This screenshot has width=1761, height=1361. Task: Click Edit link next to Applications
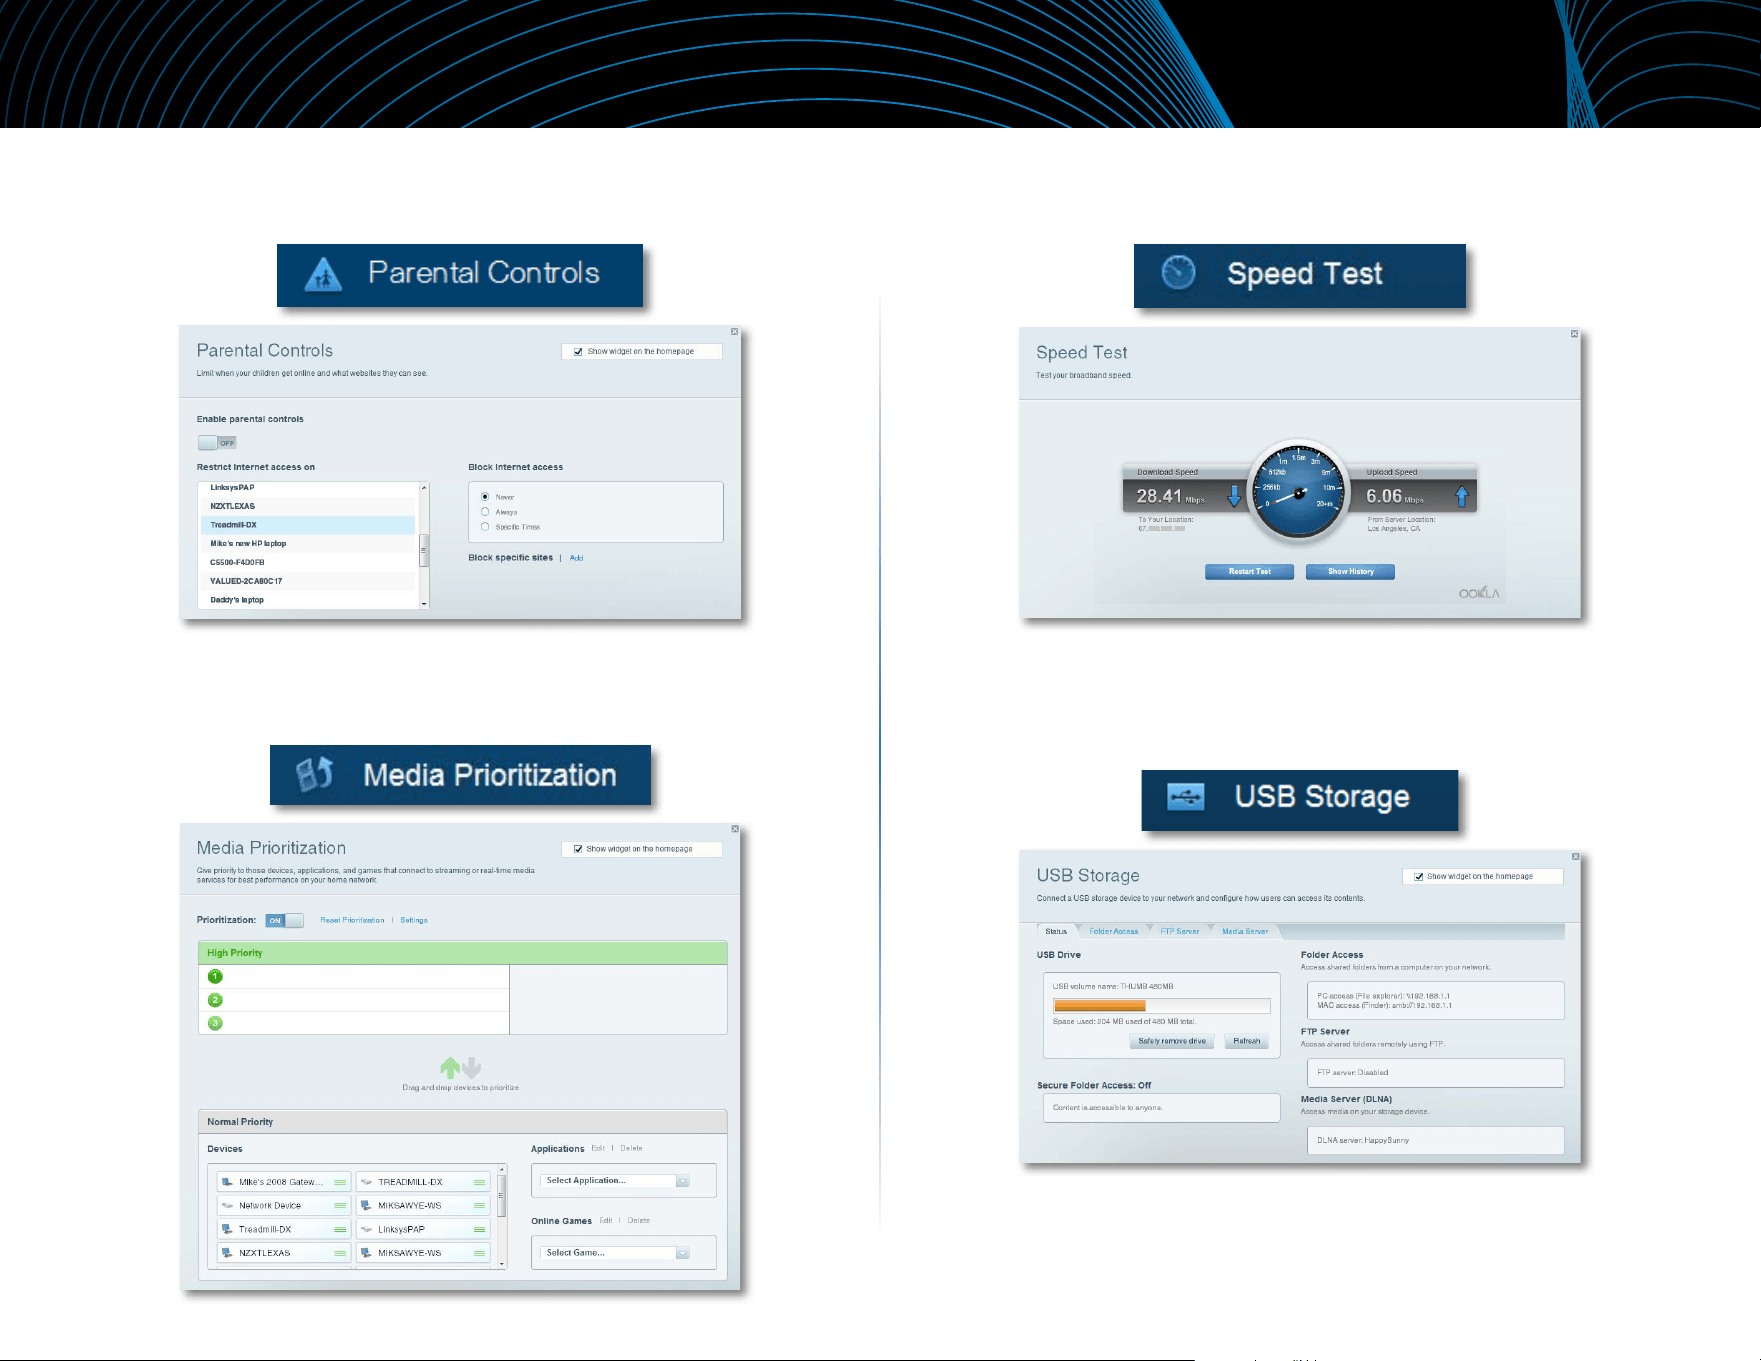[x=598, y=1148]
